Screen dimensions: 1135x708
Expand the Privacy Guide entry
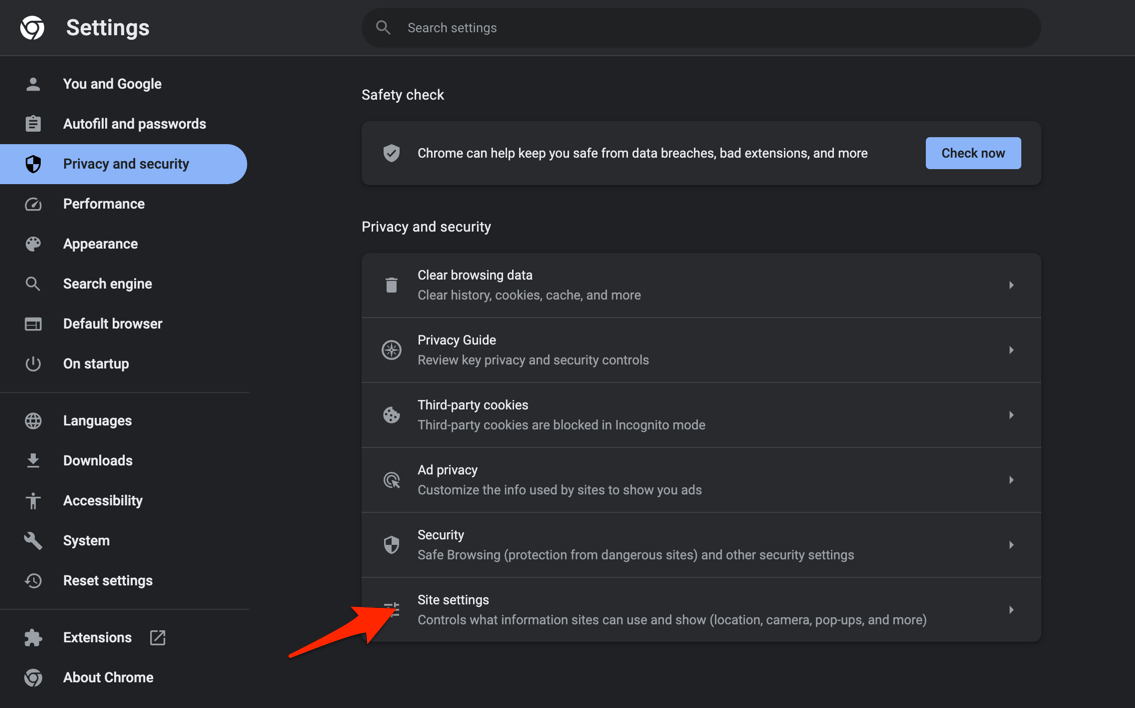coord(1011,349)
